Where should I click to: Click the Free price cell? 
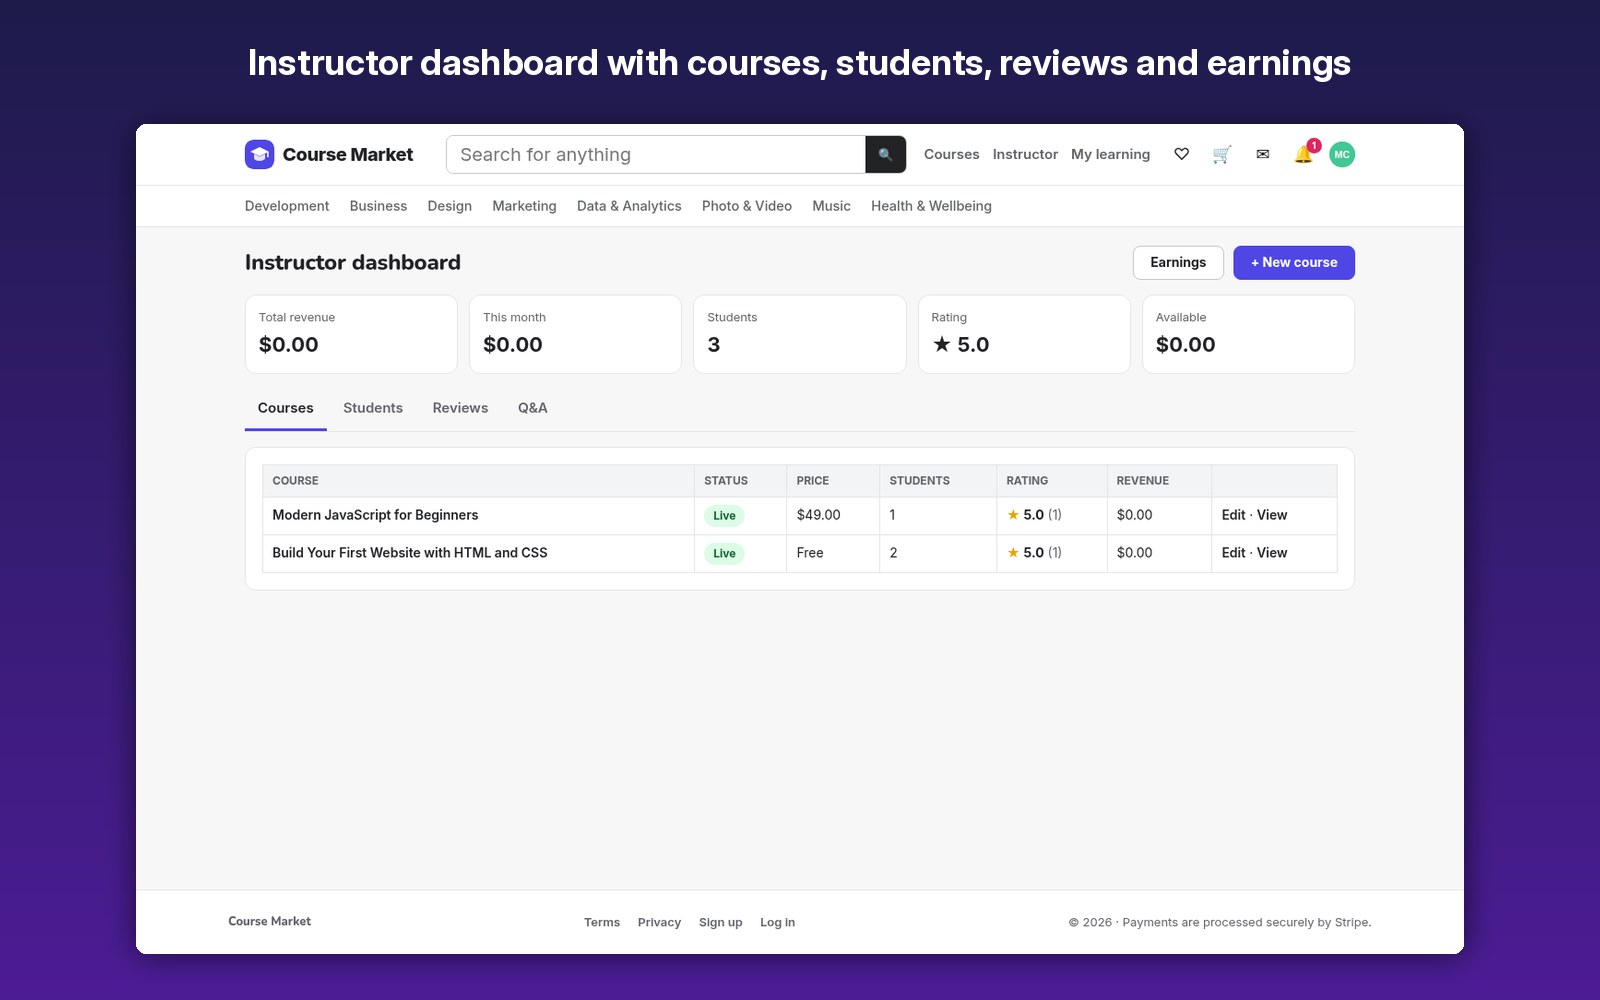pyautogui.click(x=833, y=554)
